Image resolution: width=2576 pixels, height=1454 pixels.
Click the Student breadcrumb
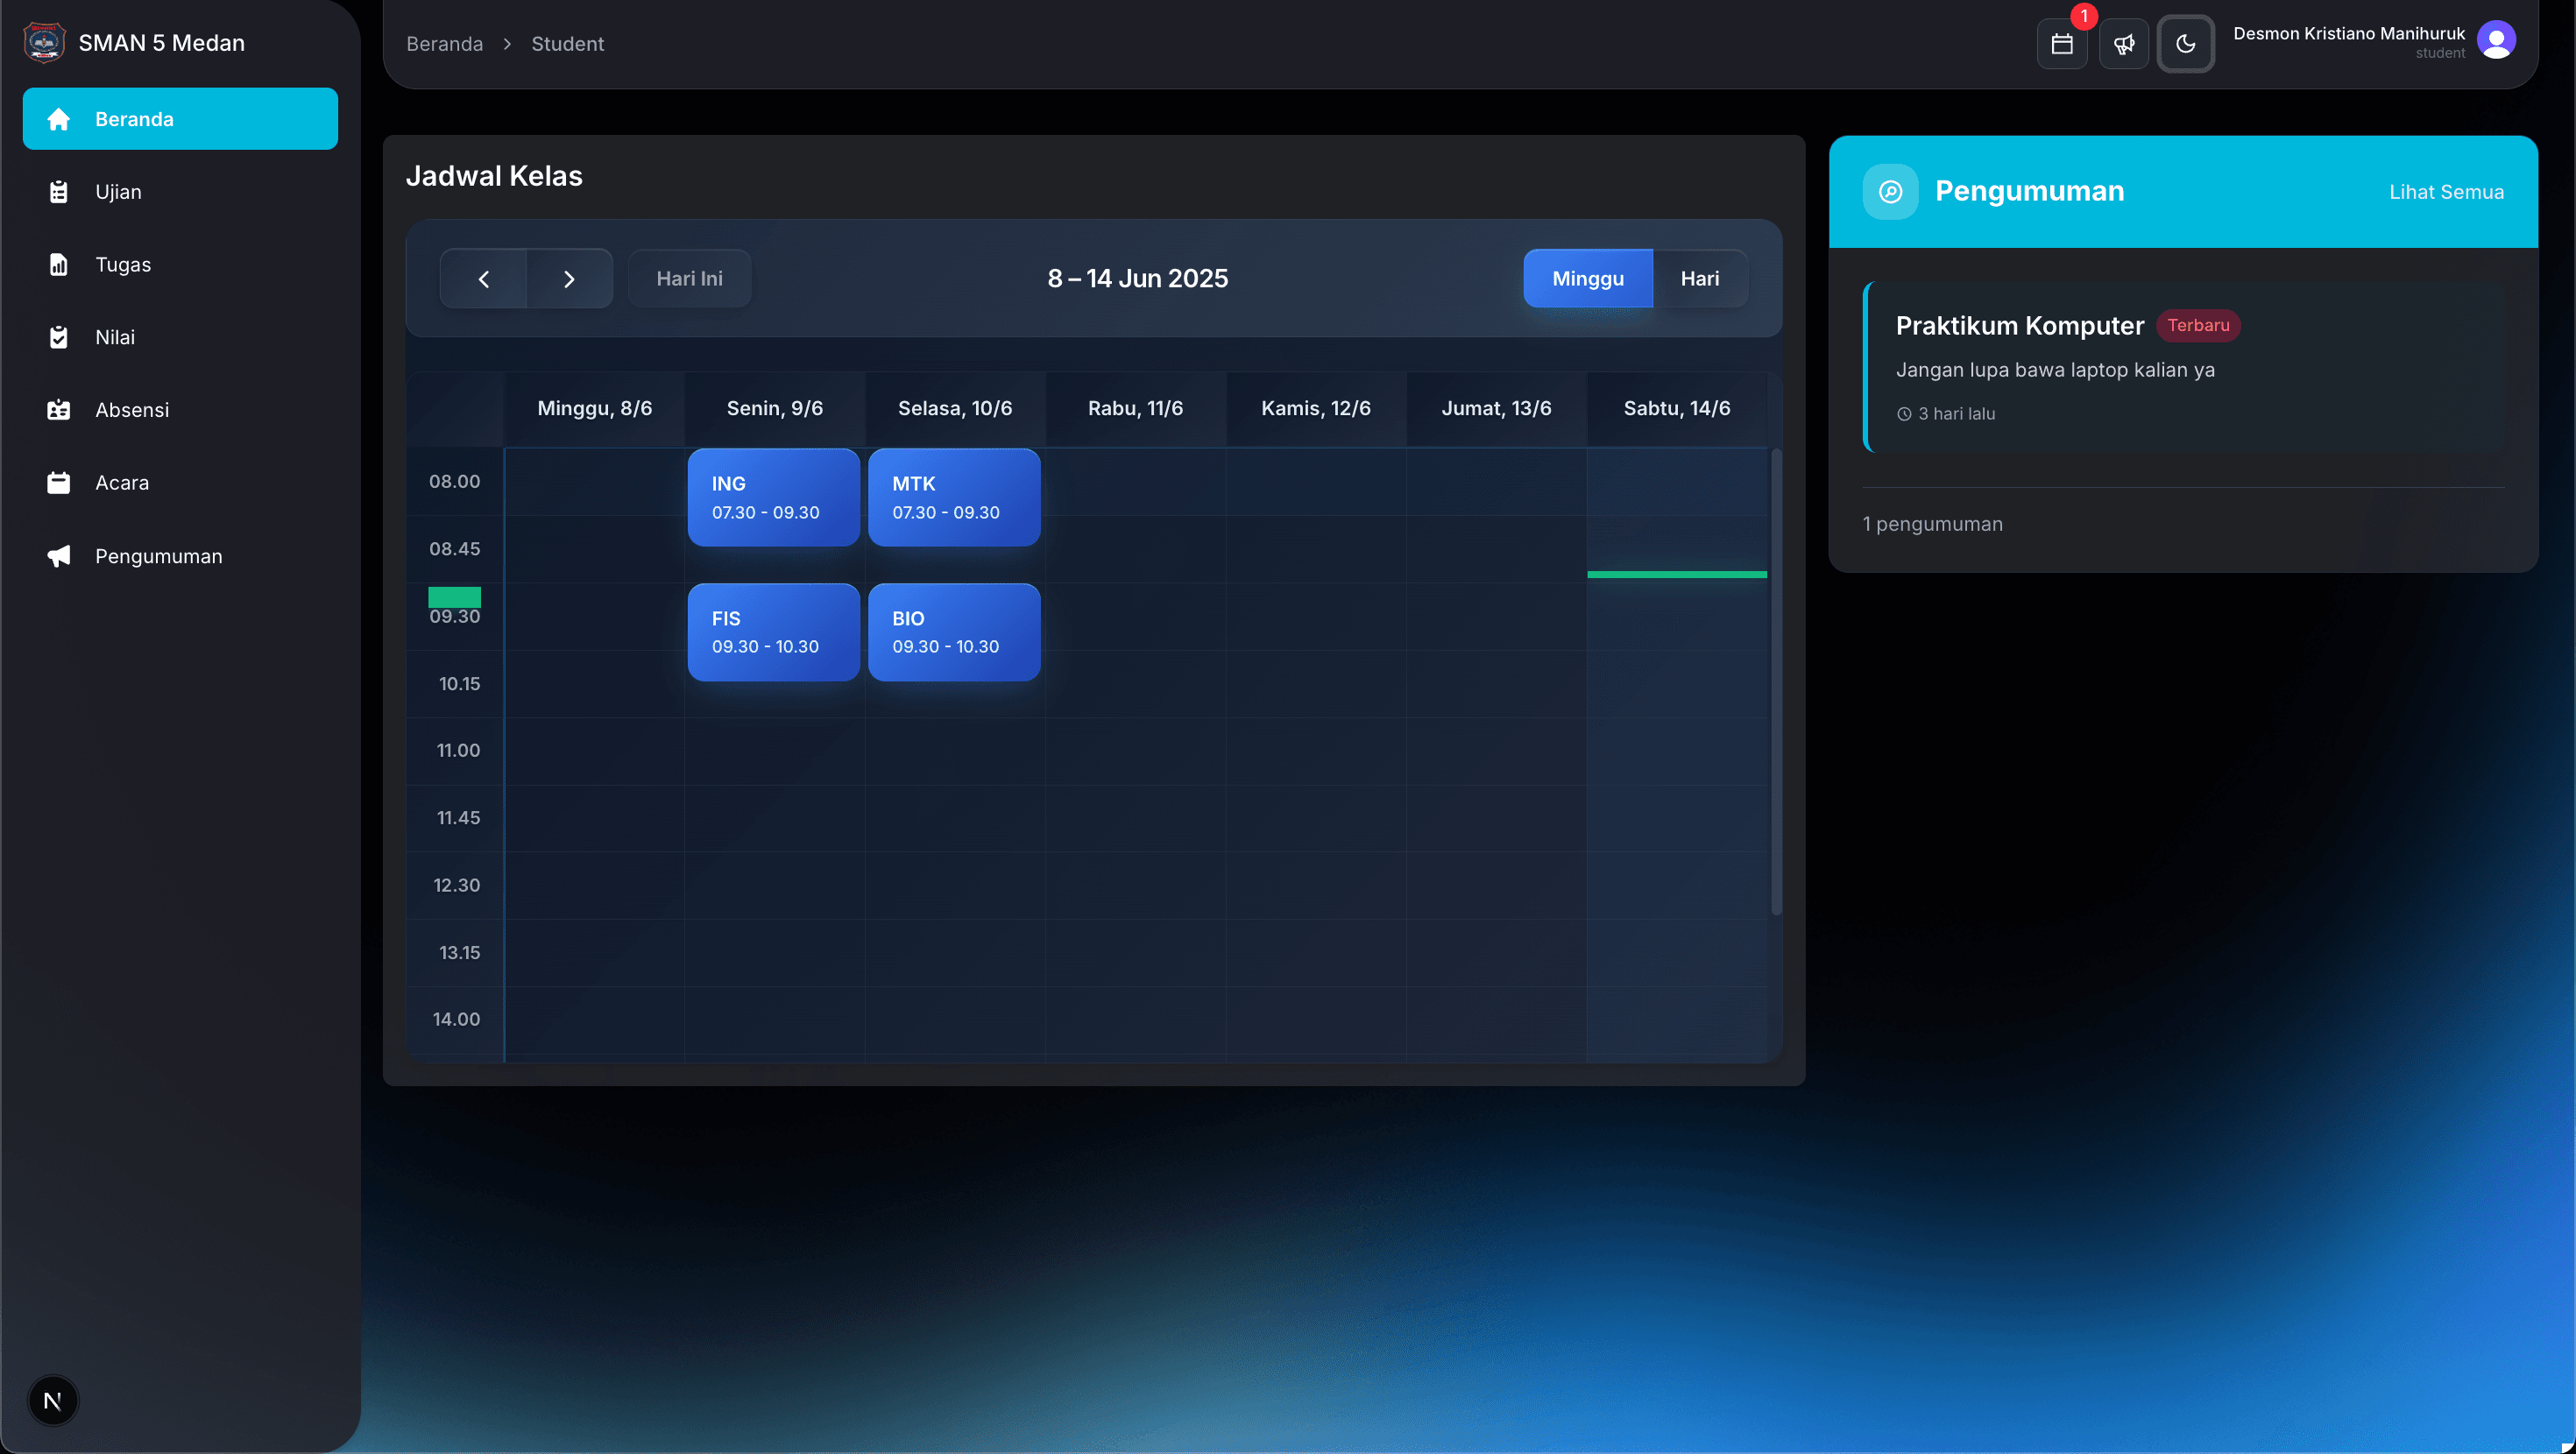point(567,44)
